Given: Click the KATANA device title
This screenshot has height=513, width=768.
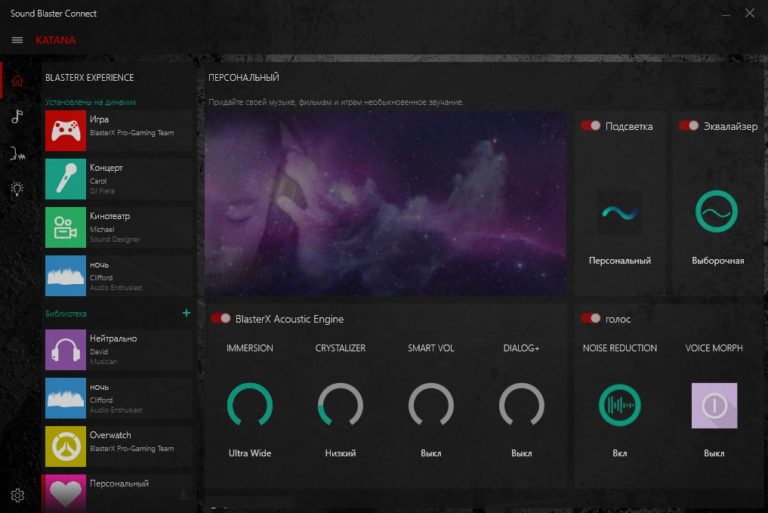Looking at the screenshot, I should pyautogui.click(x=55, y=40).
